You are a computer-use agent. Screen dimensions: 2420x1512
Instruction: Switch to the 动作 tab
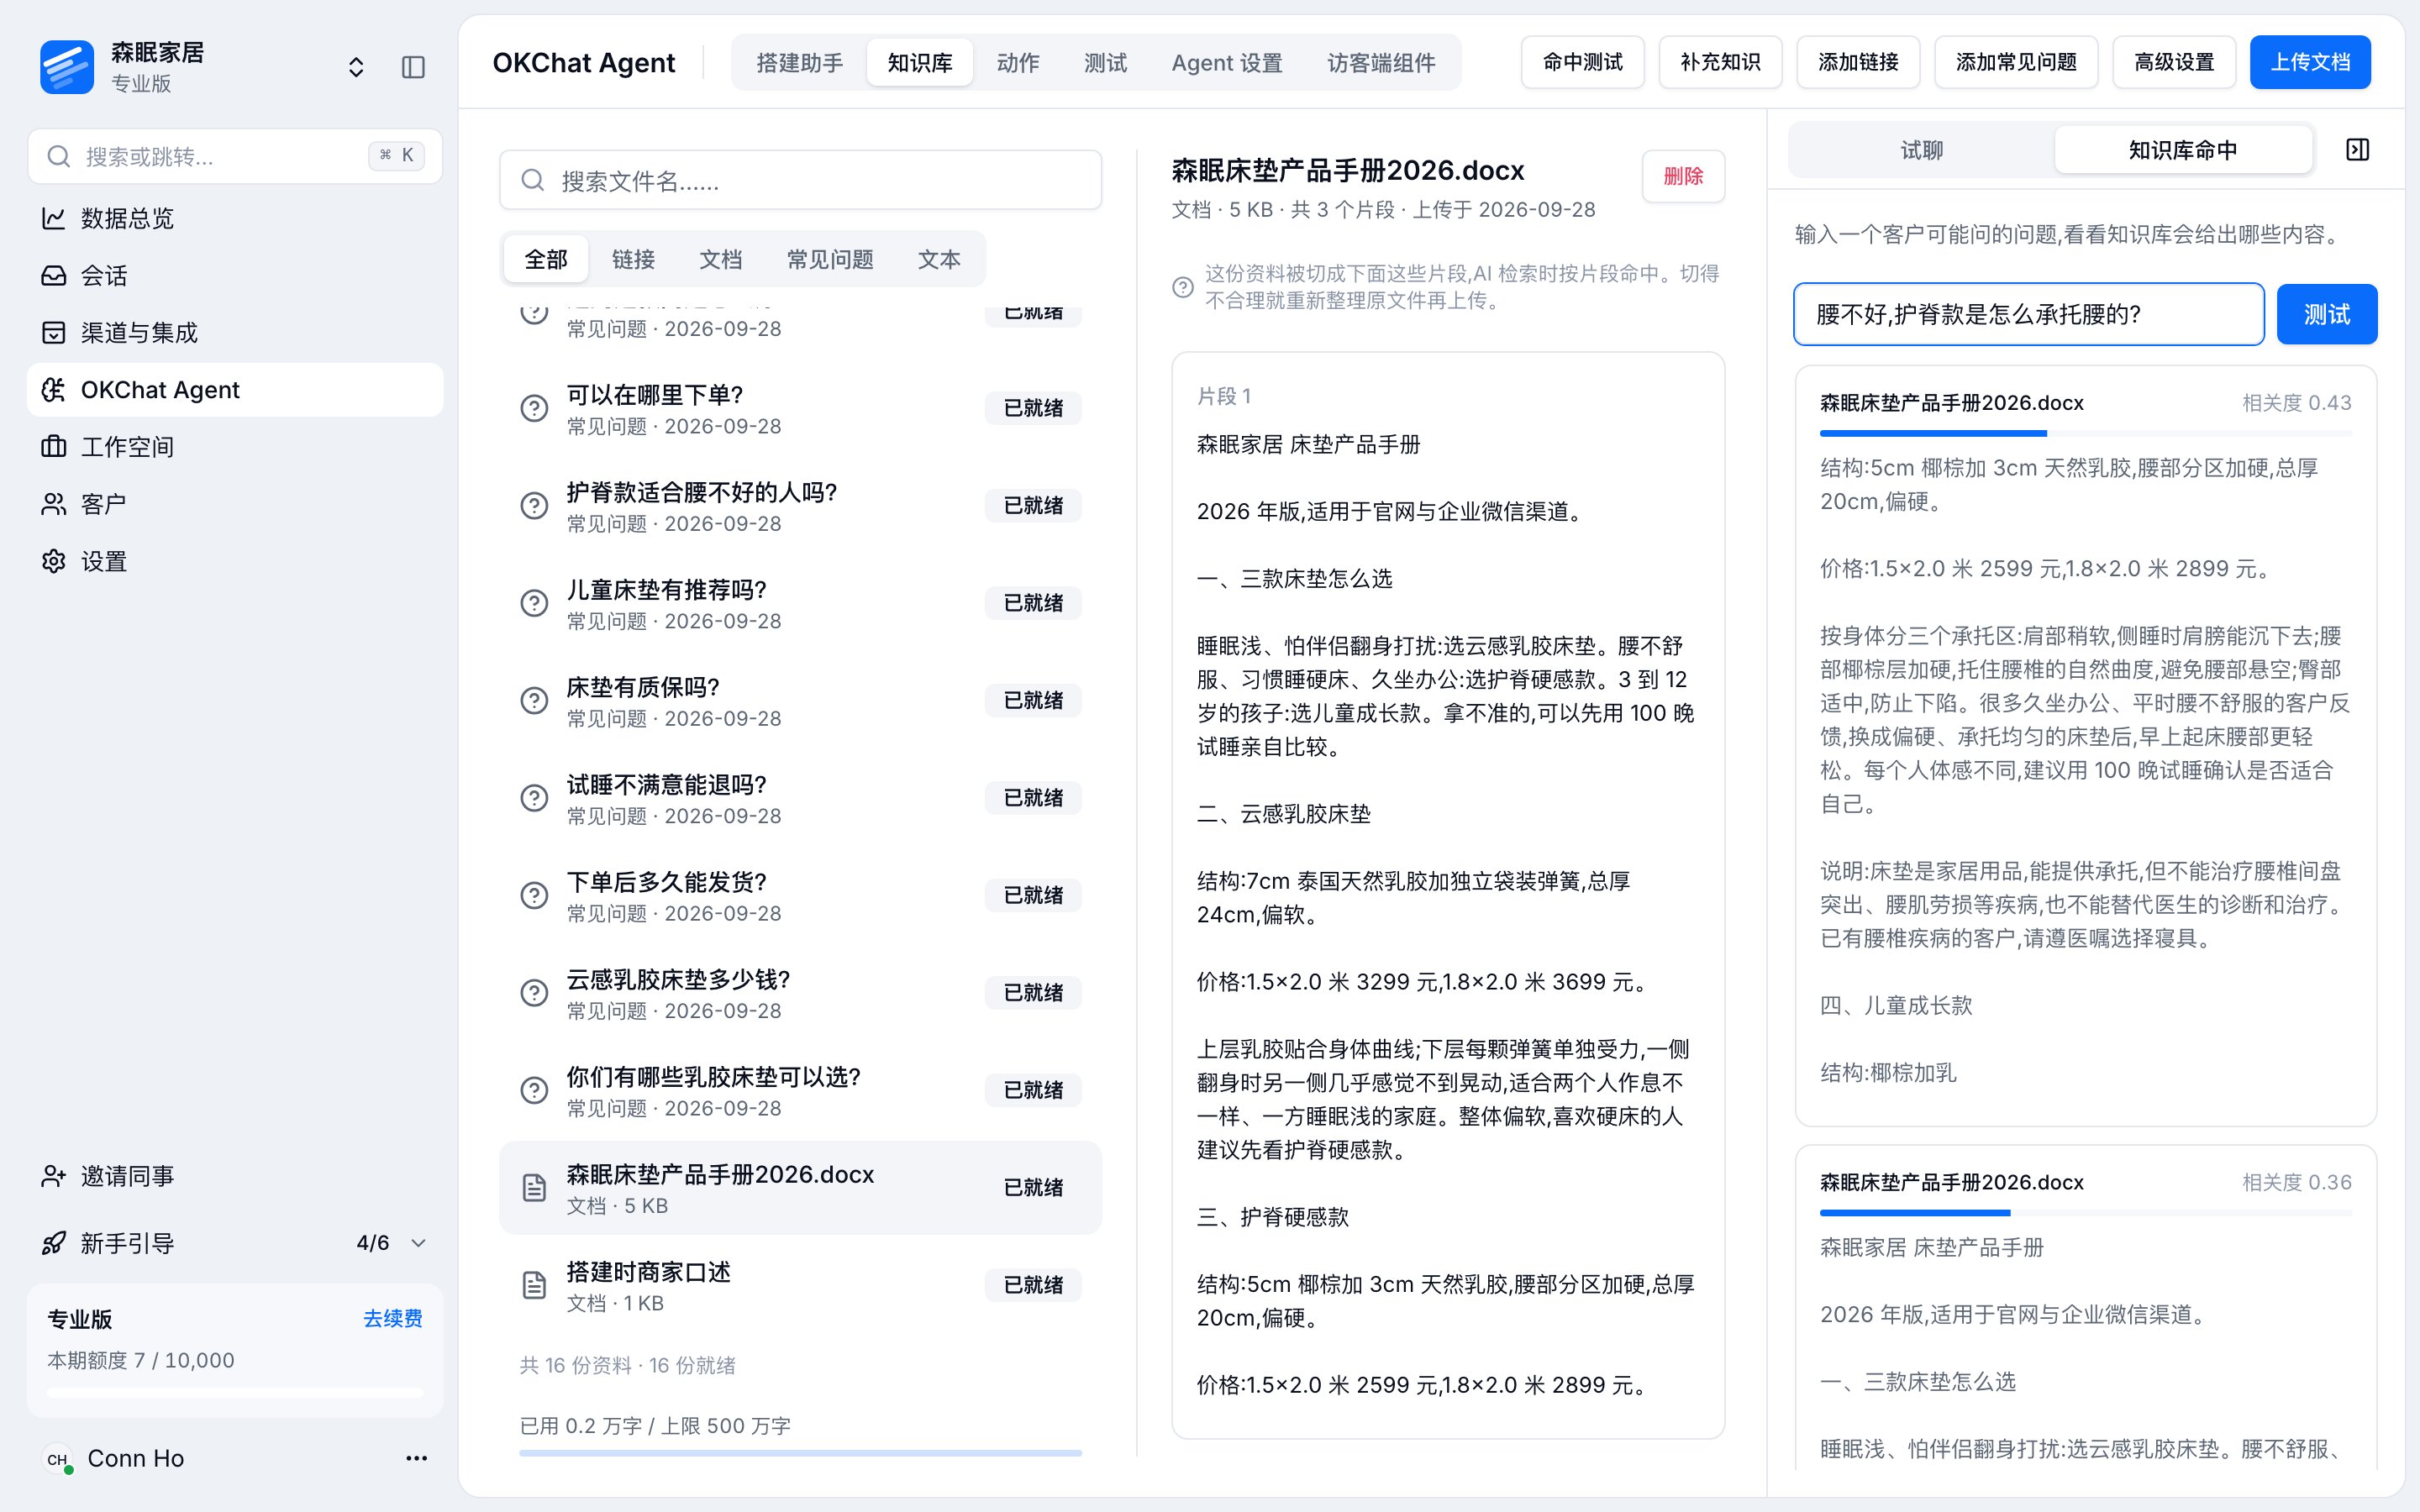(x=1018, y=62)
